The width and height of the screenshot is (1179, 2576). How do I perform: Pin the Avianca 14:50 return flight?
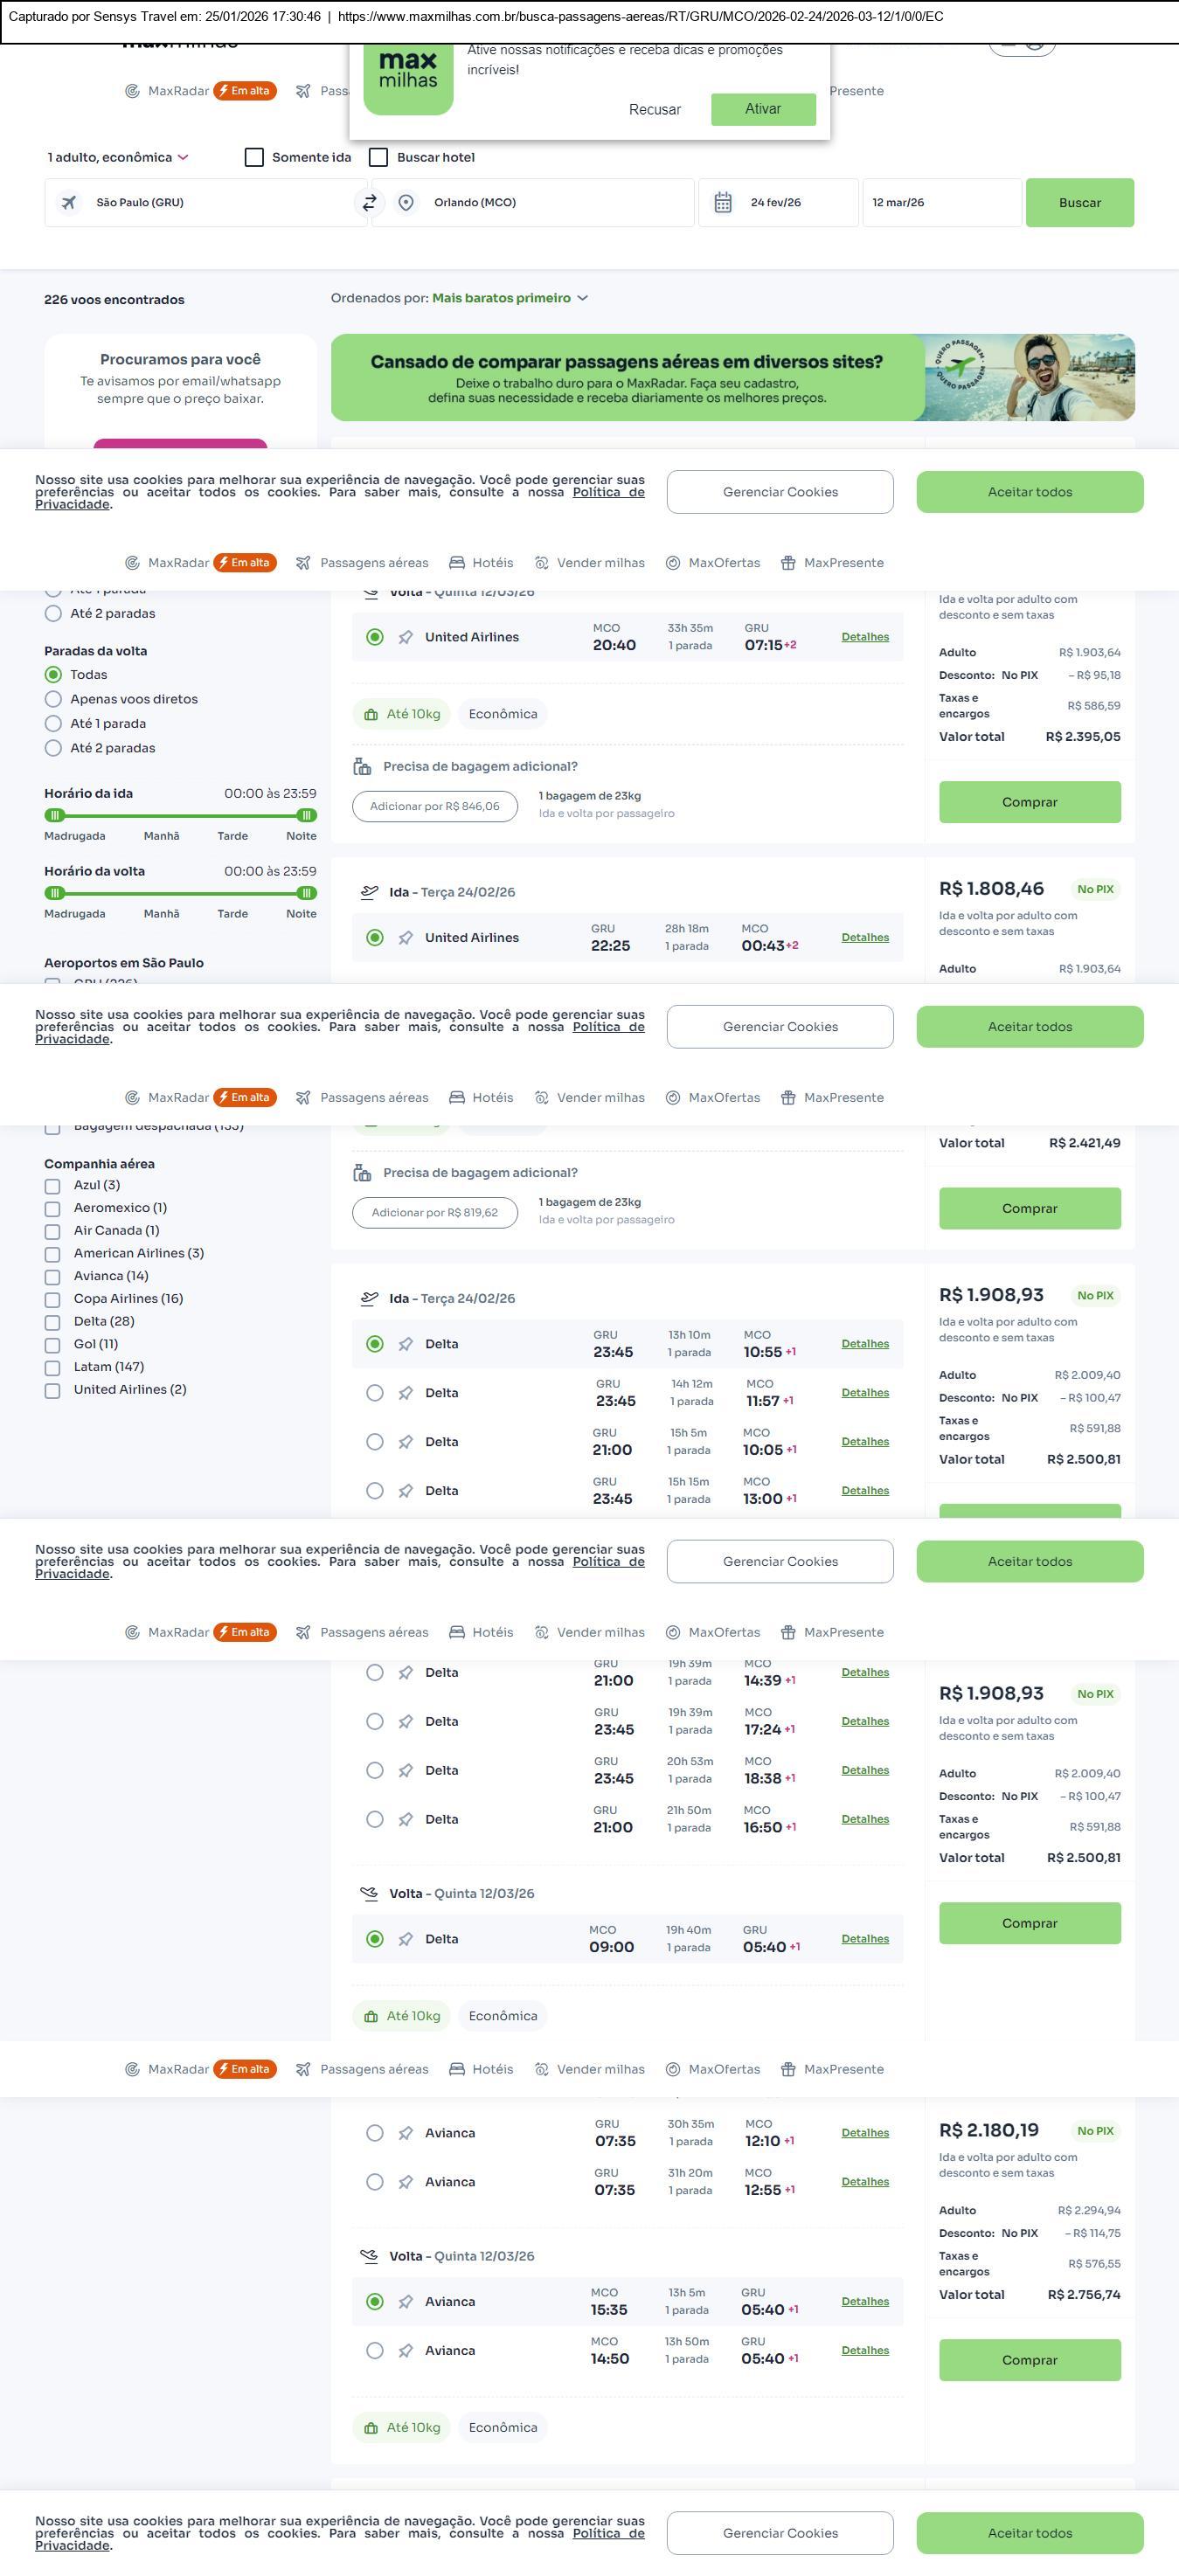[x=406, y=2351]
